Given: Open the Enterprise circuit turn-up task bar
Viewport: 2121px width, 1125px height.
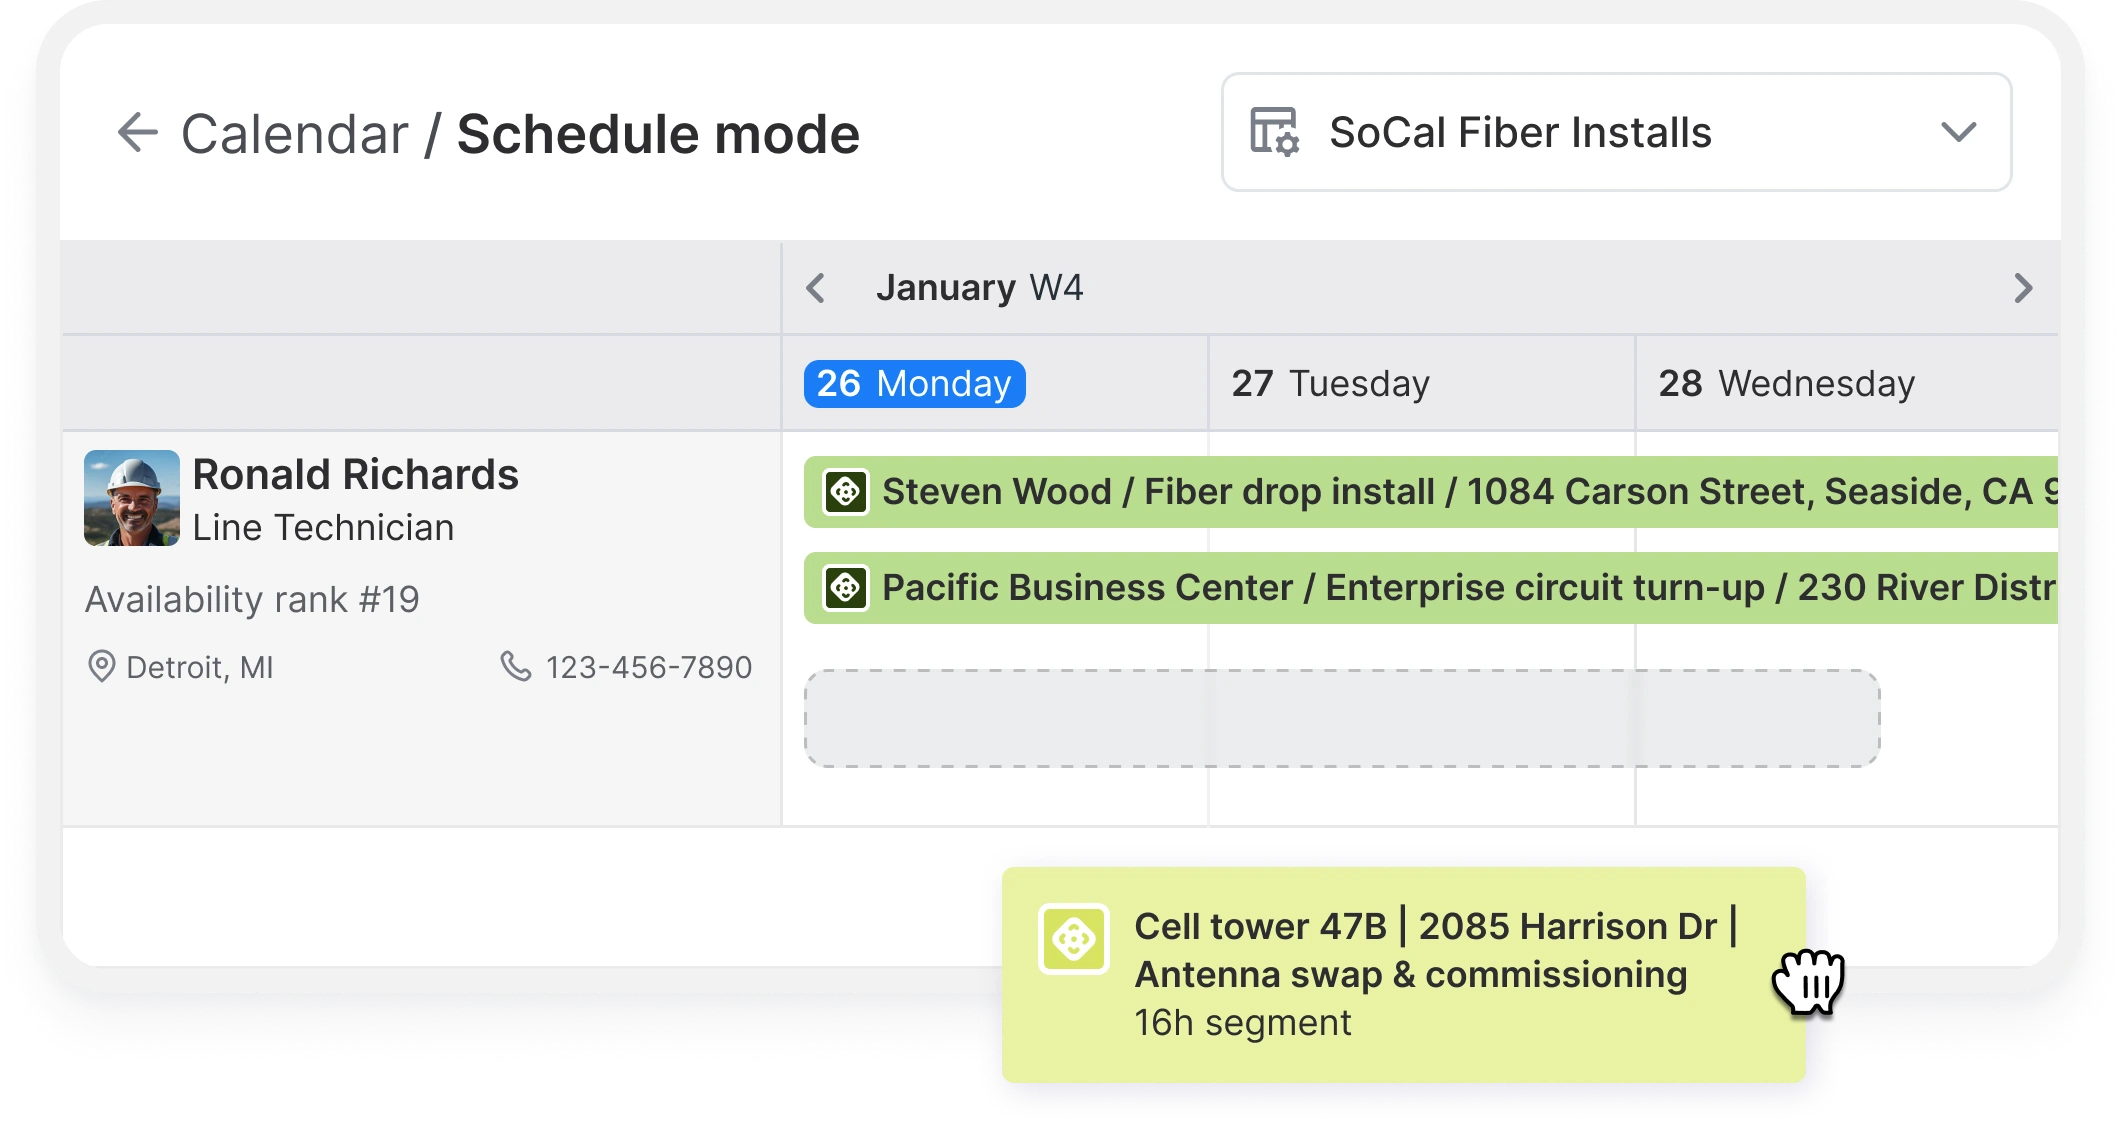Looking at the screenshot, I should click(1431, 588).
